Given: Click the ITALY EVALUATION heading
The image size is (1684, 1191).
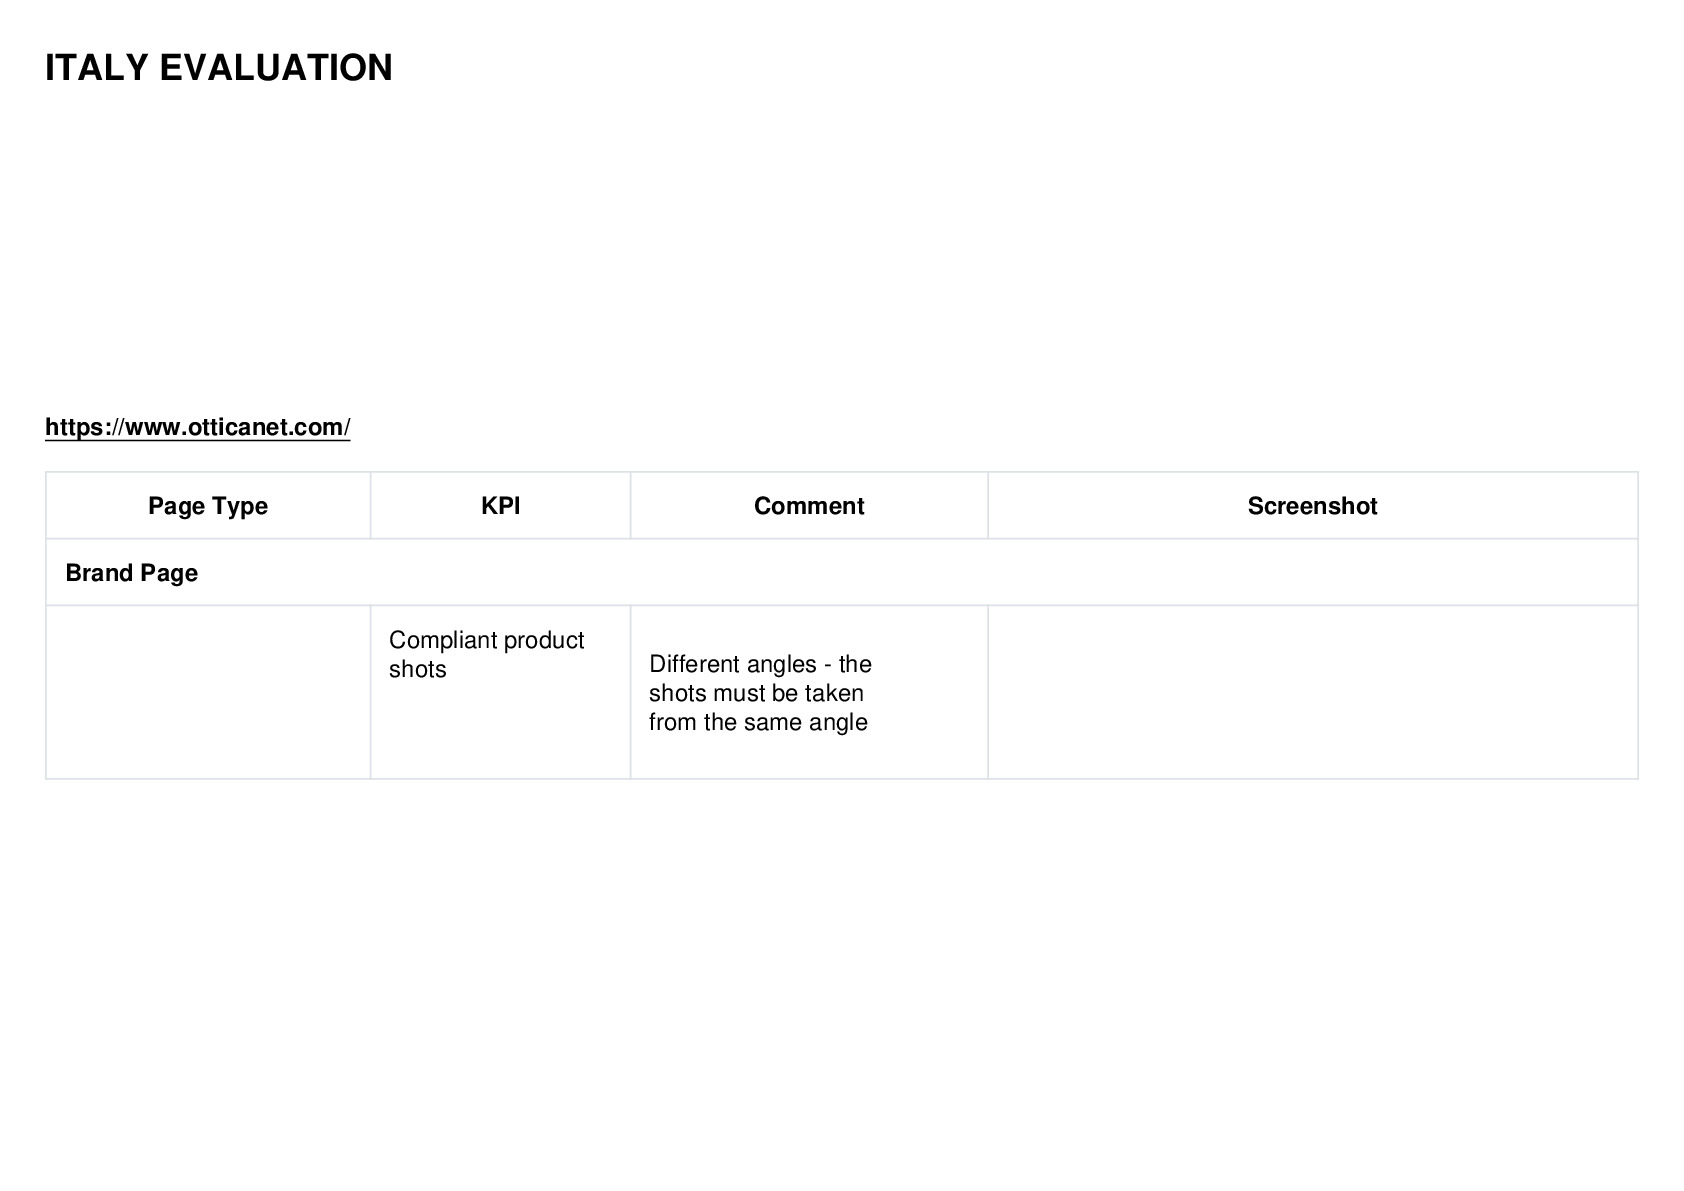Looking at the screenshot, I should click(219, 68).
